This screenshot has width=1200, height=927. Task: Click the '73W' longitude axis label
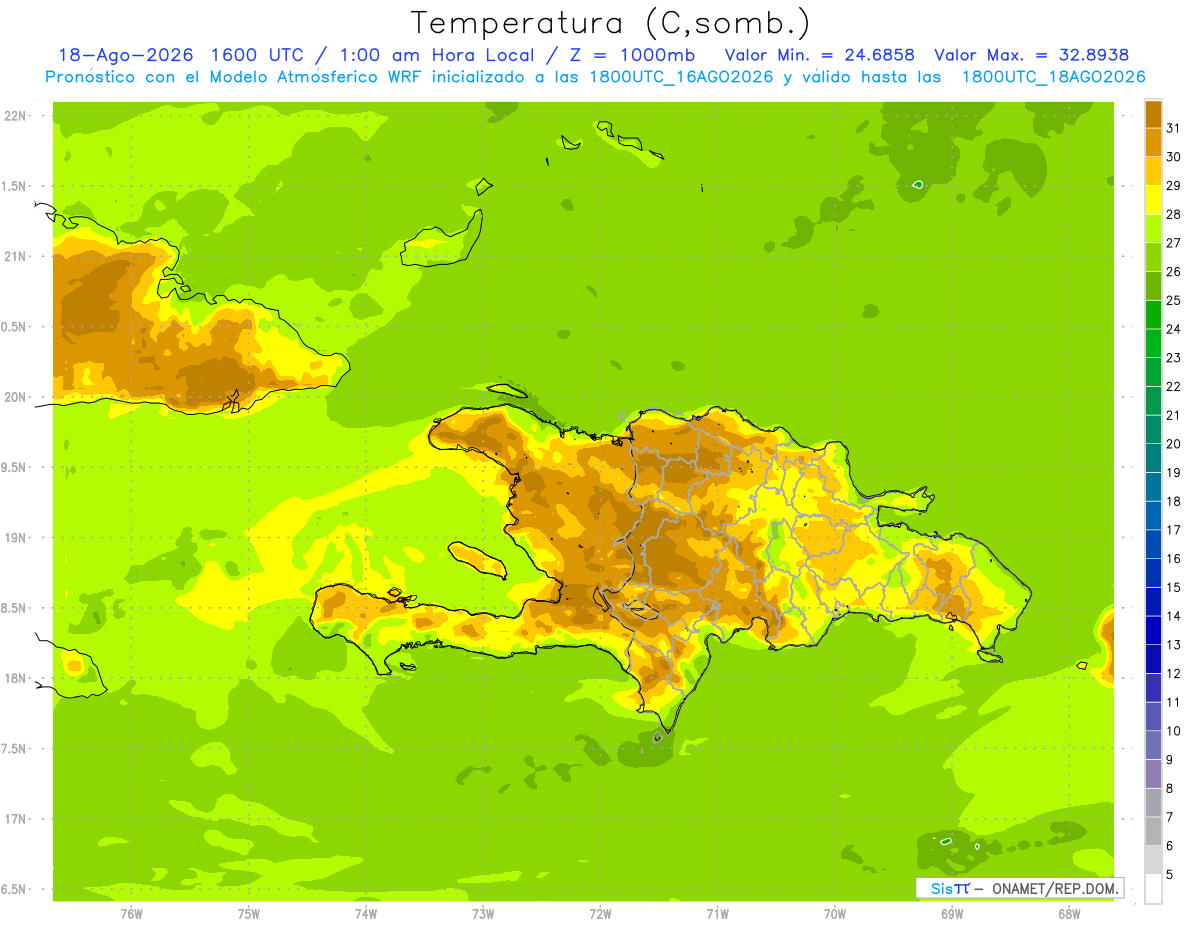click(x=483, y=914)
